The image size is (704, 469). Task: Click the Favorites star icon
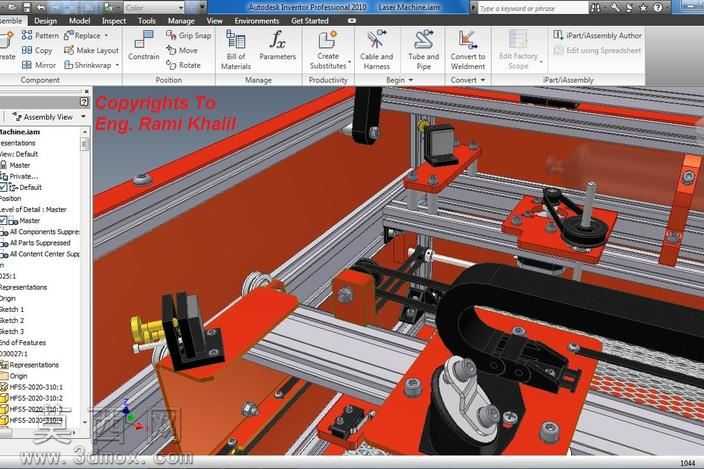643,8
